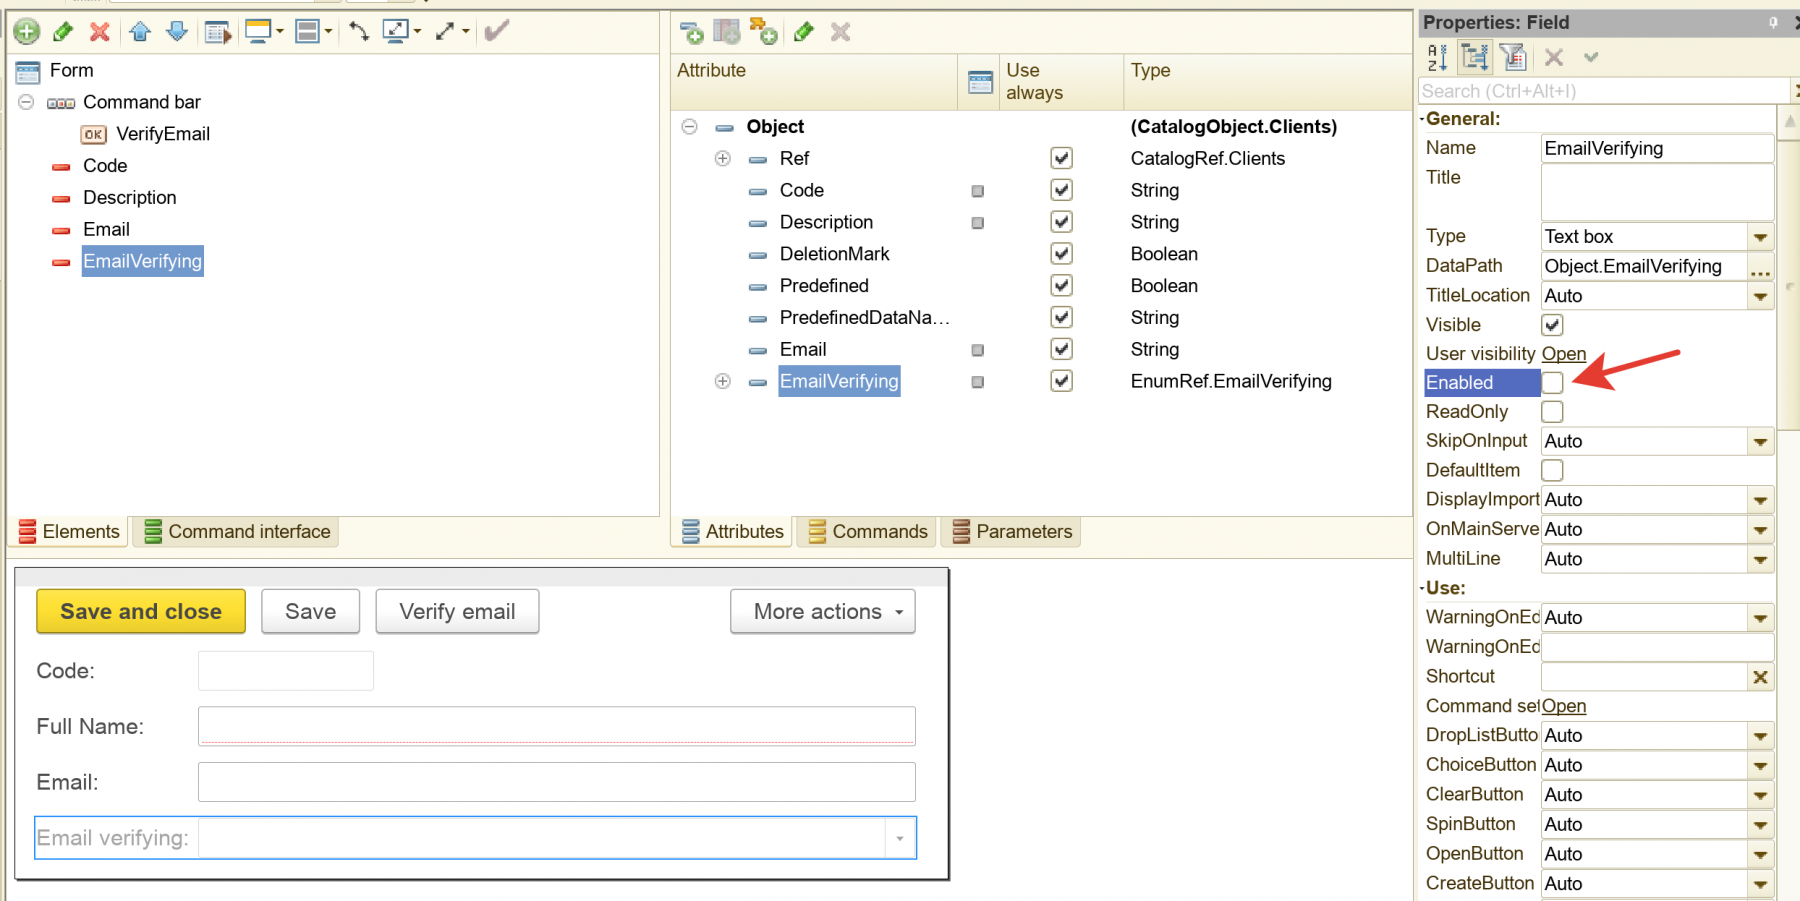Click the grey X cancel icon in Properties toolbar
Viewport: 1800px width, 901px height.
(x=1553, y=58)
